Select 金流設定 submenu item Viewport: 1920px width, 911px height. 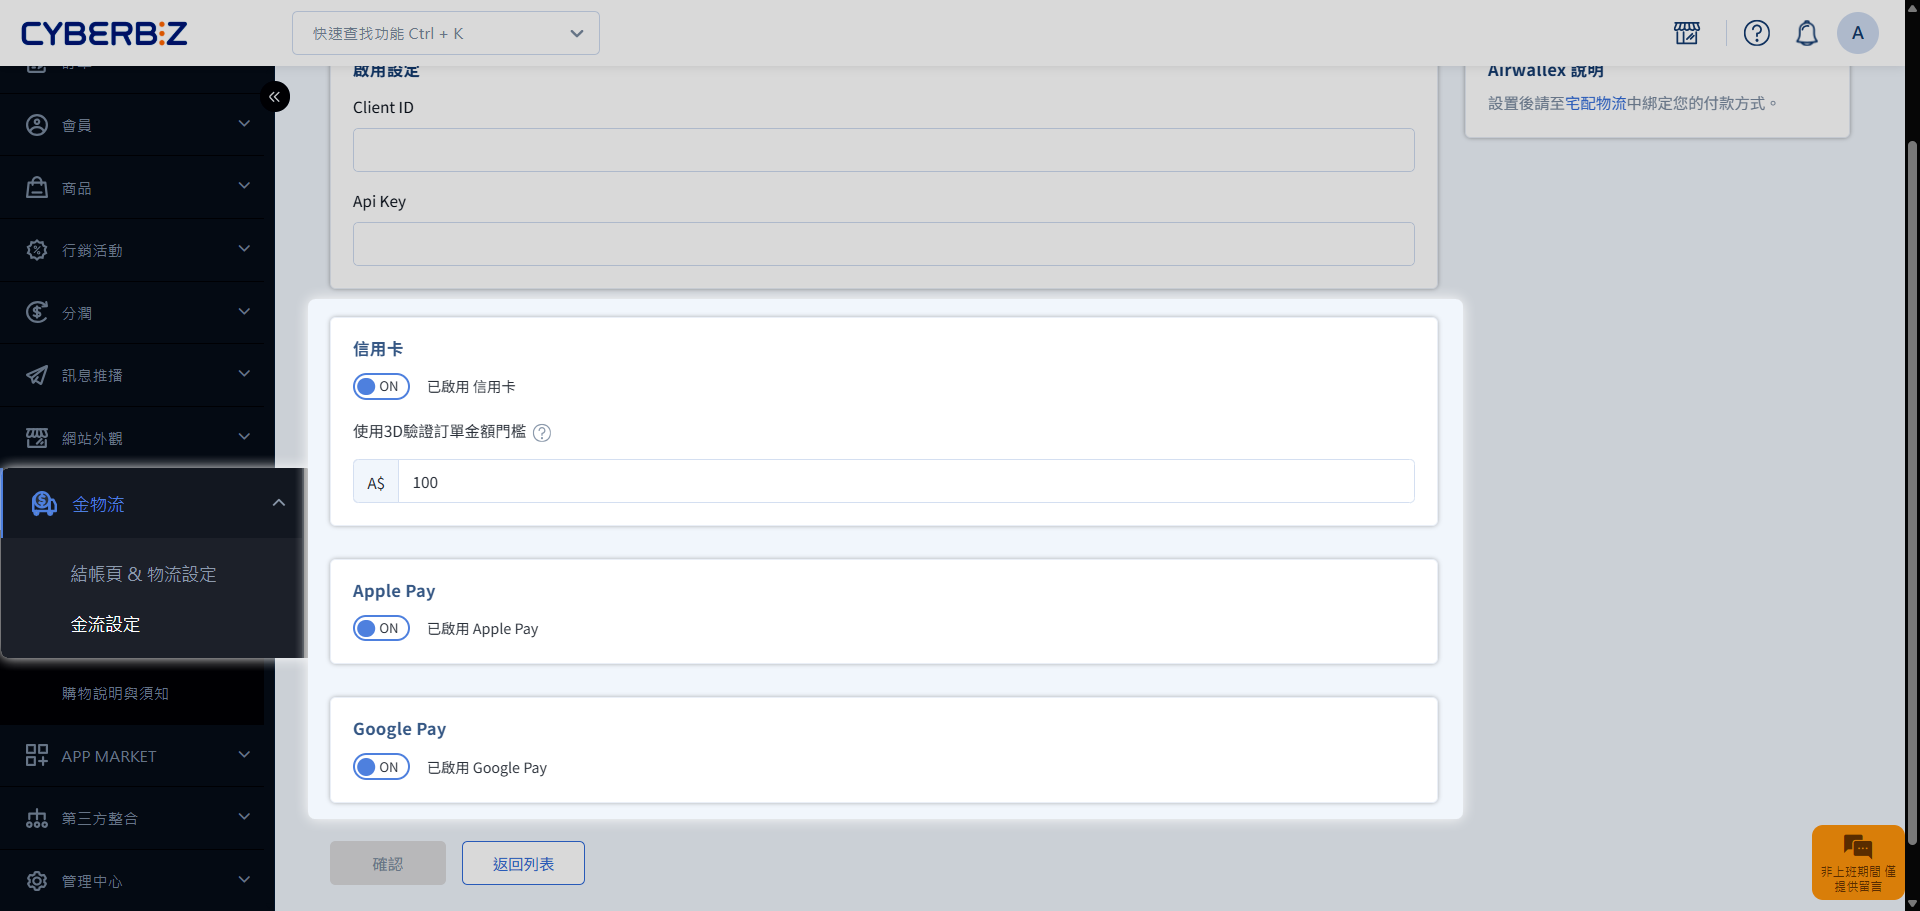[105, 624]
